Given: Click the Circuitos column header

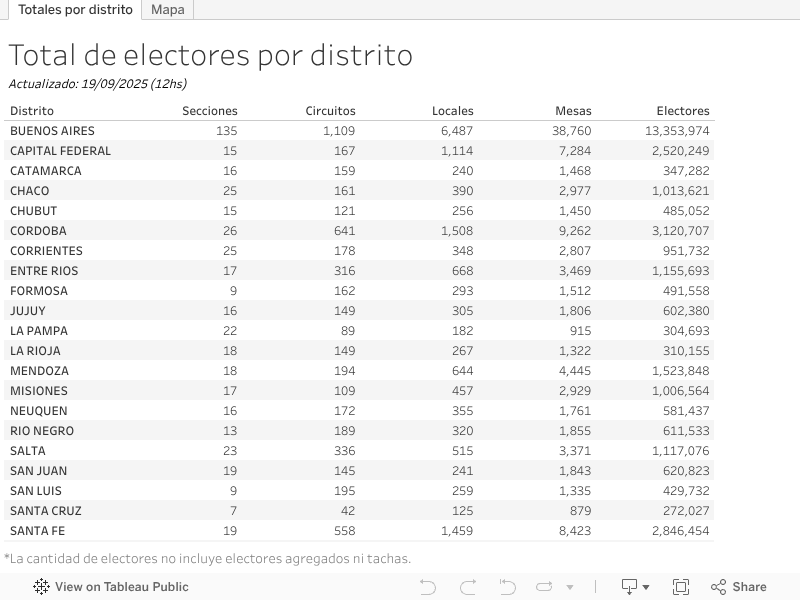Looking at the screenshot, I should point(330,111).
